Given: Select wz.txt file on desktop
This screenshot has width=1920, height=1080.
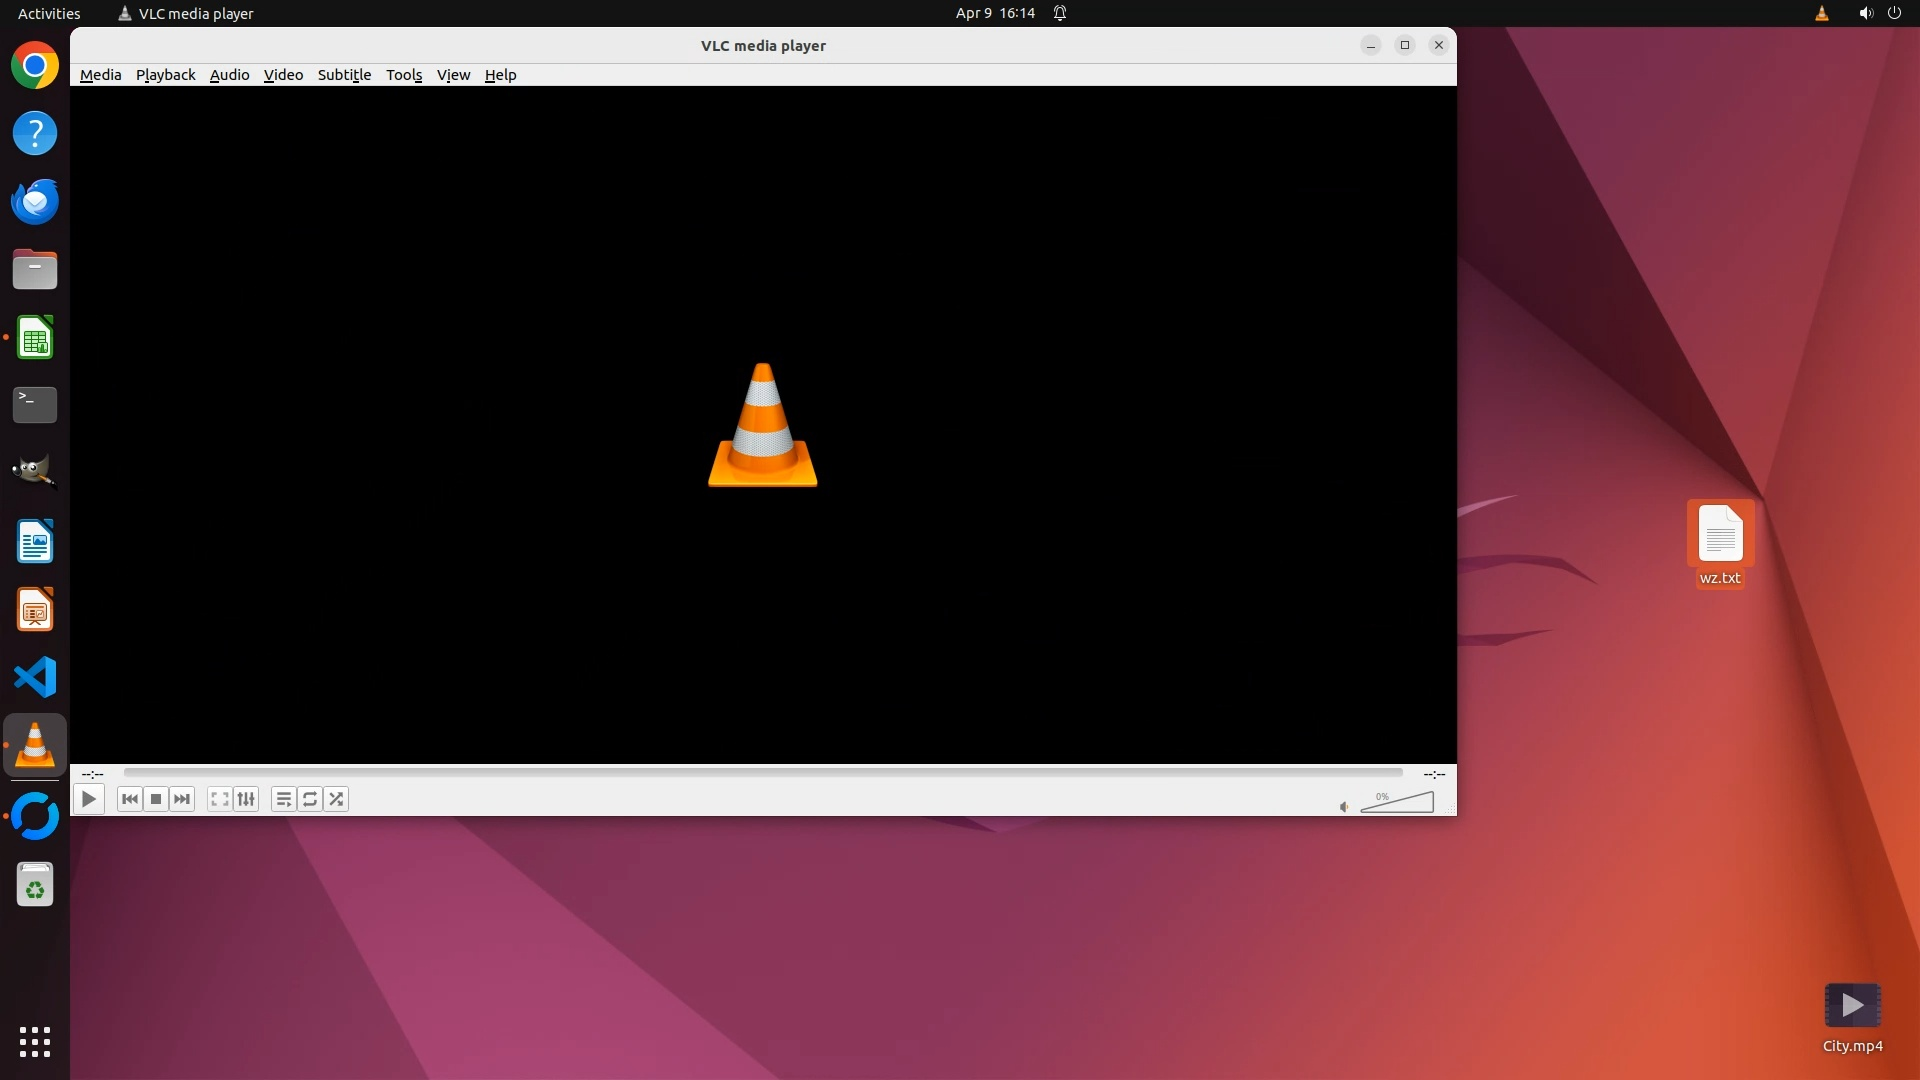Looking at the screenshot, I should coord(1720,534).
